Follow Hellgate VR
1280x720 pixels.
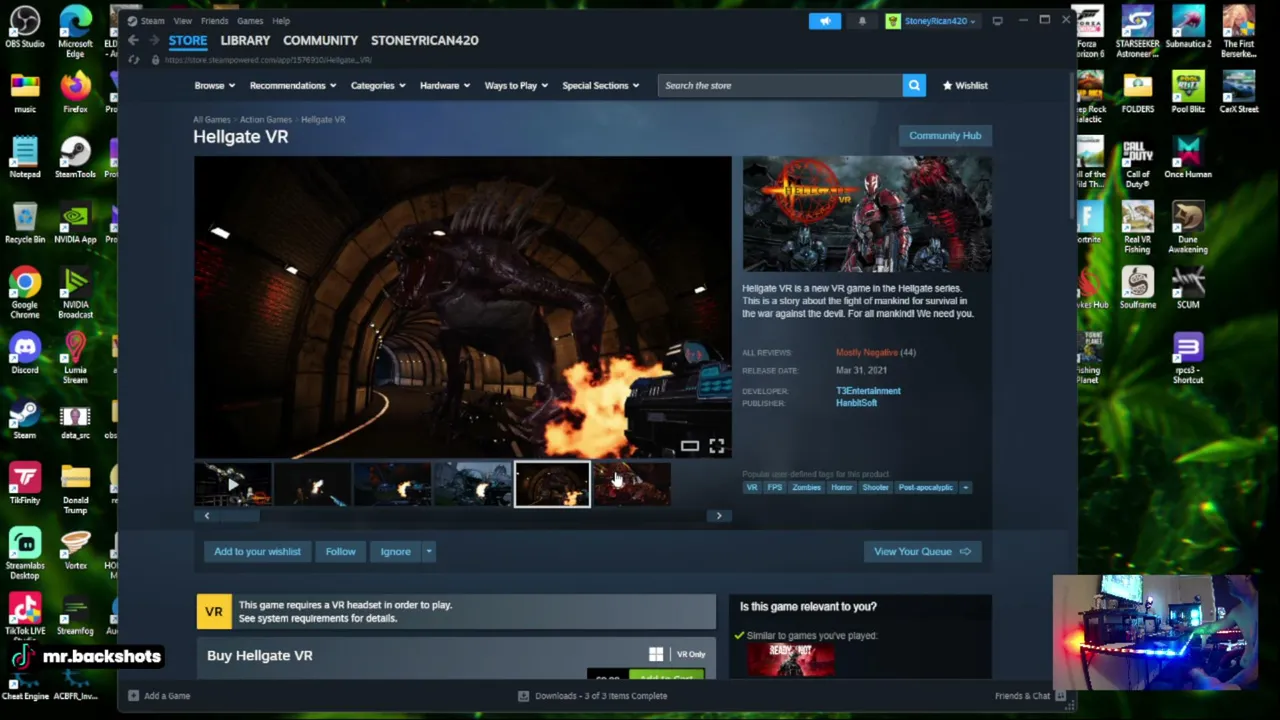pos(340,552)
